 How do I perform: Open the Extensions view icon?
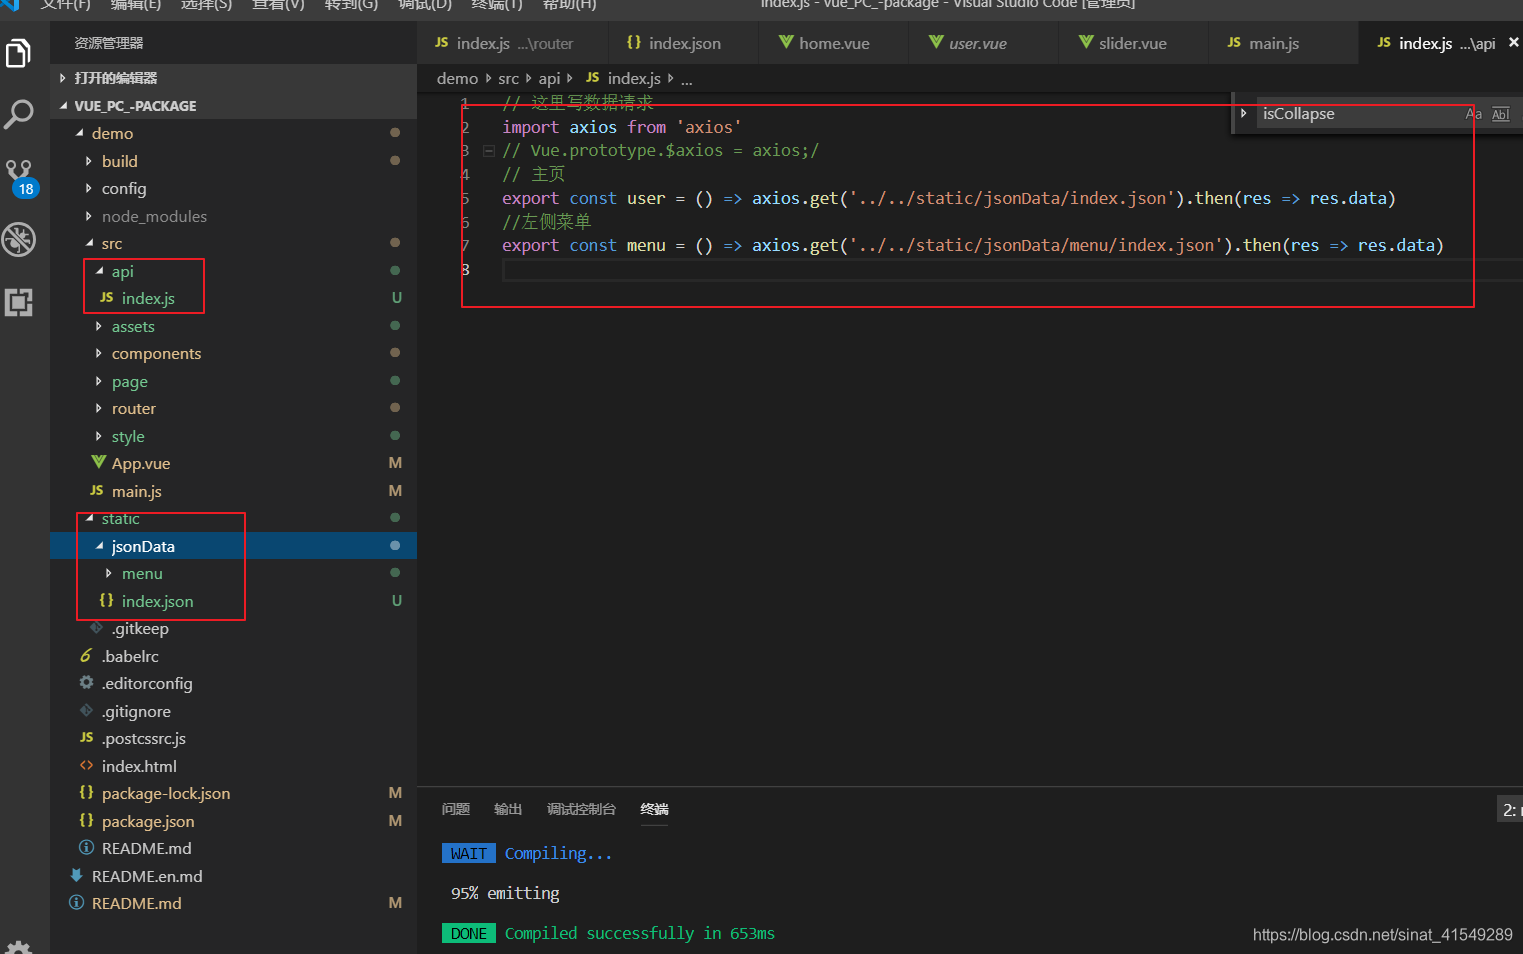(x=19, y=302)
